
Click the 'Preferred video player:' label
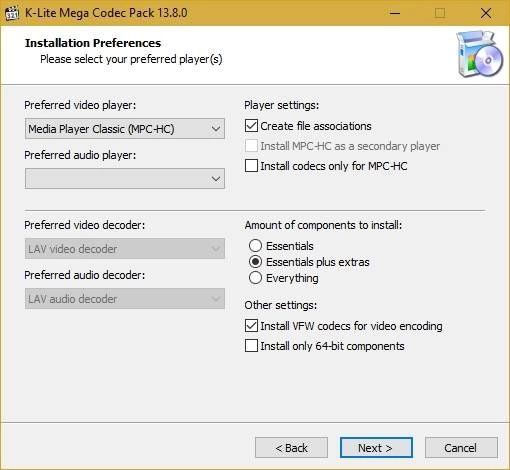click(80, 105)
